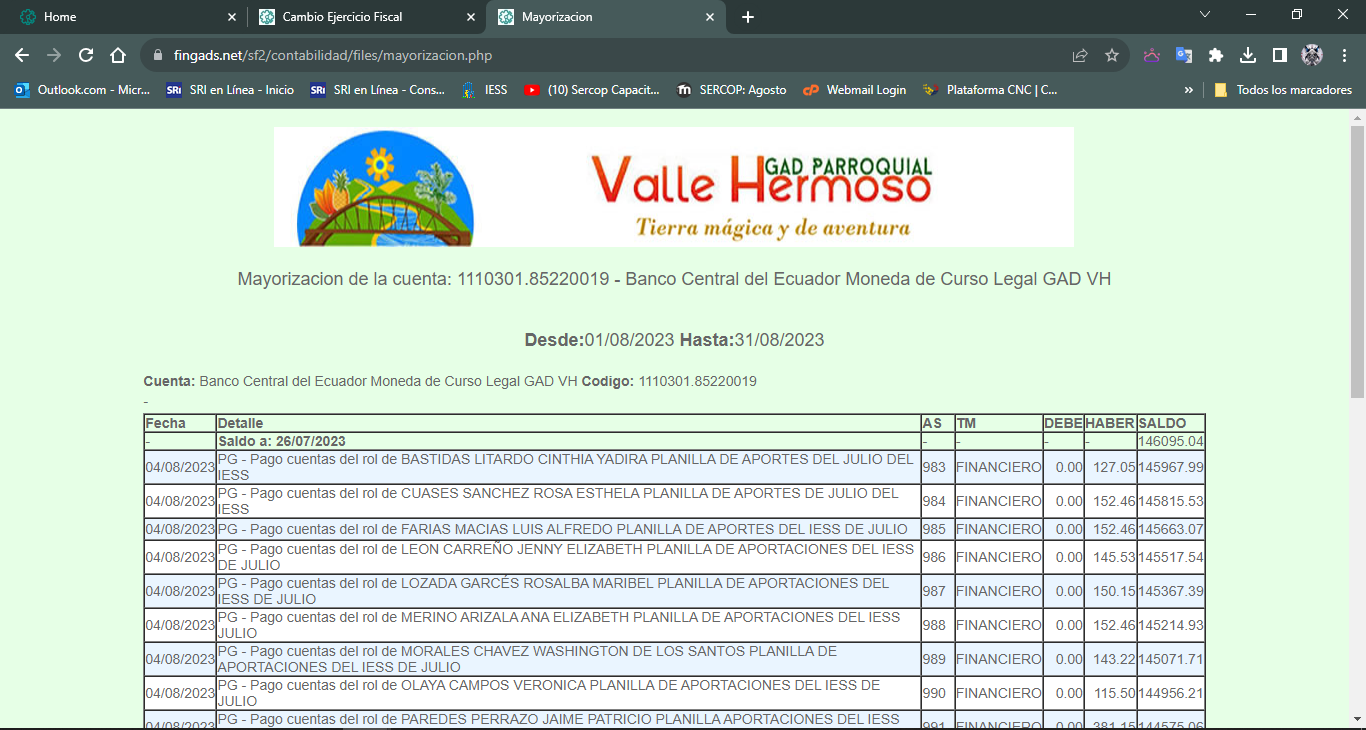Open the share page icon in address bar
Screen dimensions: 1366x730
coord(1080,56)
